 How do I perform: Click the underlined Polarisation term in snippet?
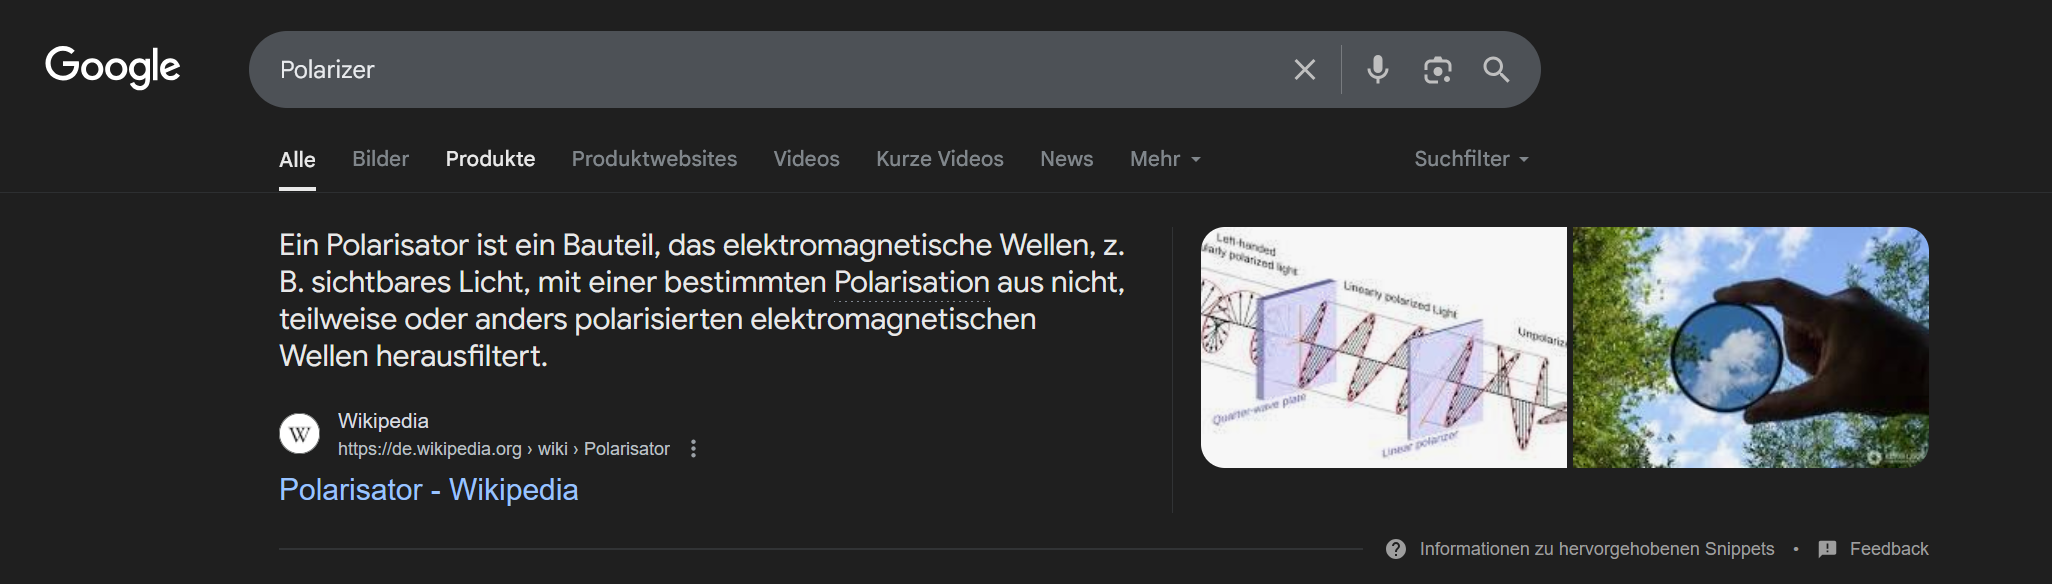[x=911, y=282]
